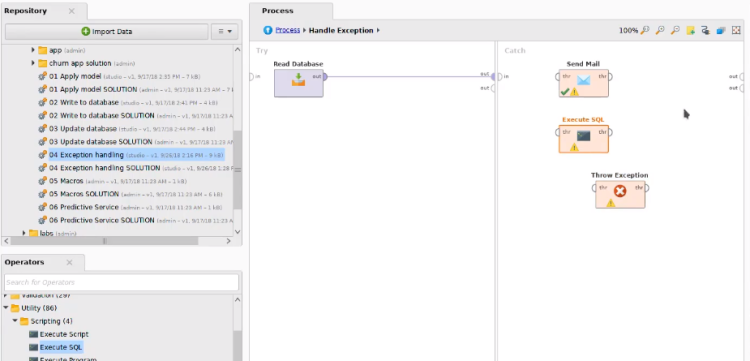Click the blue up-arrow breadcrumb icon
This screenshot has width=750, height=361.
coord(268,30)
